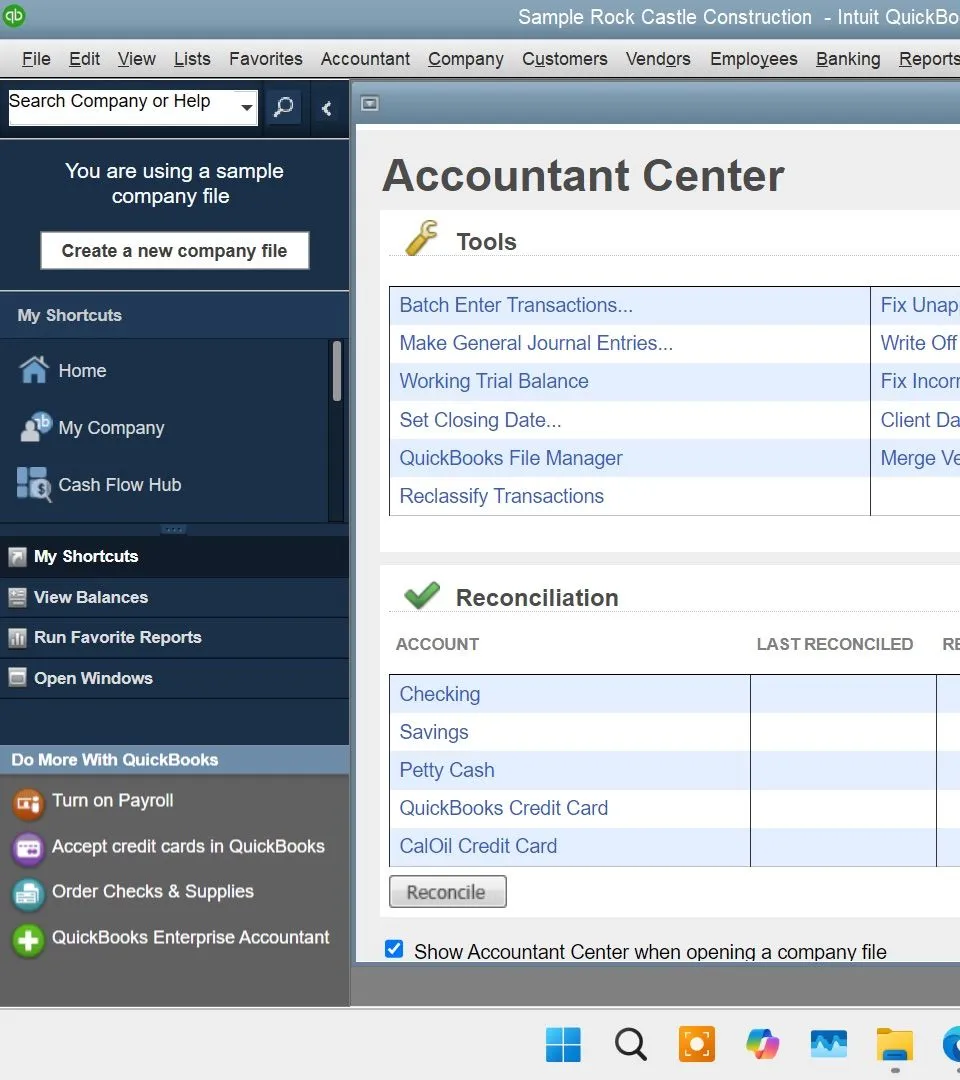Open Working Trial Balance link

pos(494,381)
